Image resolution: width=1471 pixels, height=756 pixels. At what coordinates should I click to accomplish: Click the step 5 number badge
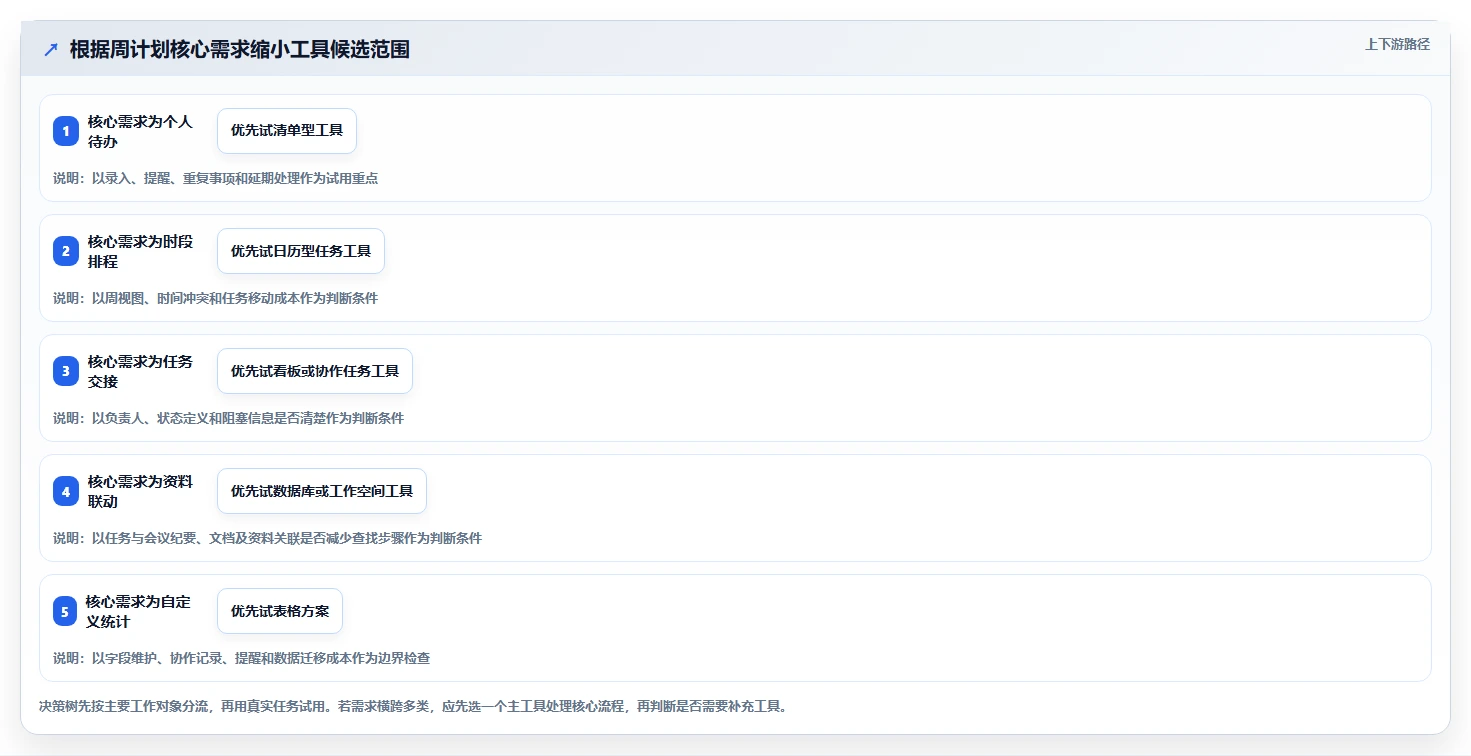[x=65, y=611]
